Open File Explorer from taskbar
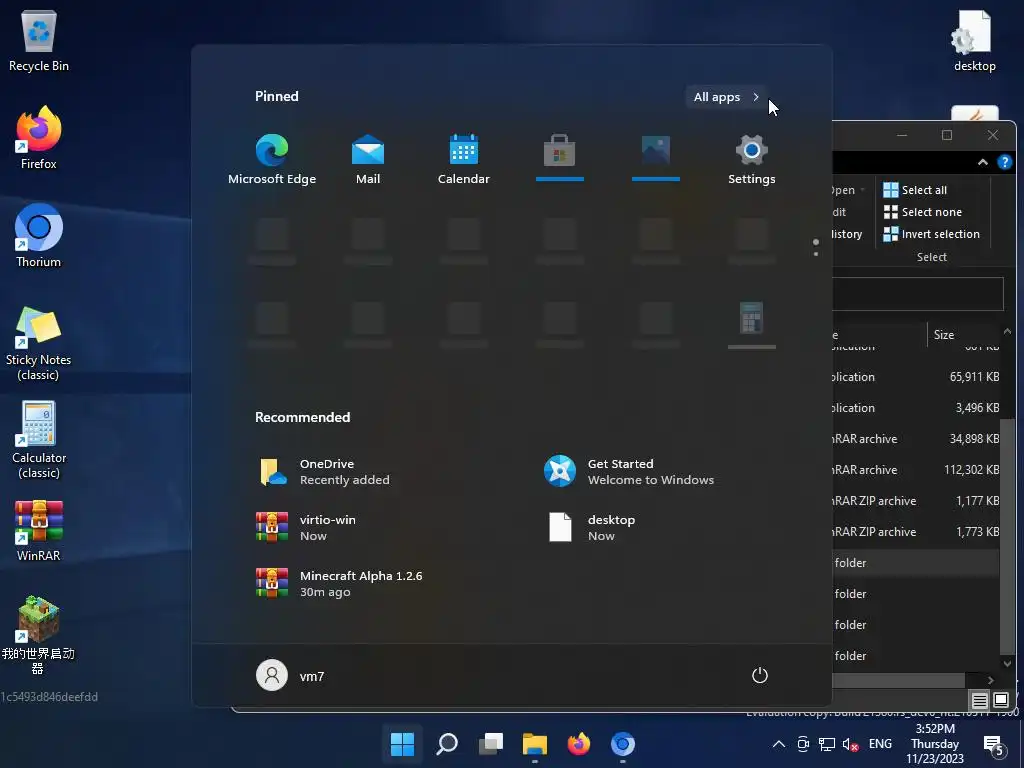1024x768 pixels. [x=535, y=743]
